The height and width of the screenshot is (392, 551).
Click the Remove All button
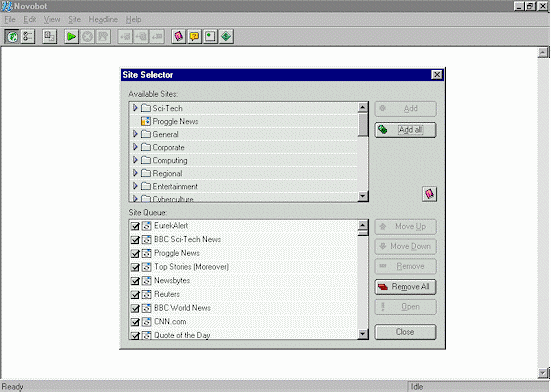(x=406, y=287)
